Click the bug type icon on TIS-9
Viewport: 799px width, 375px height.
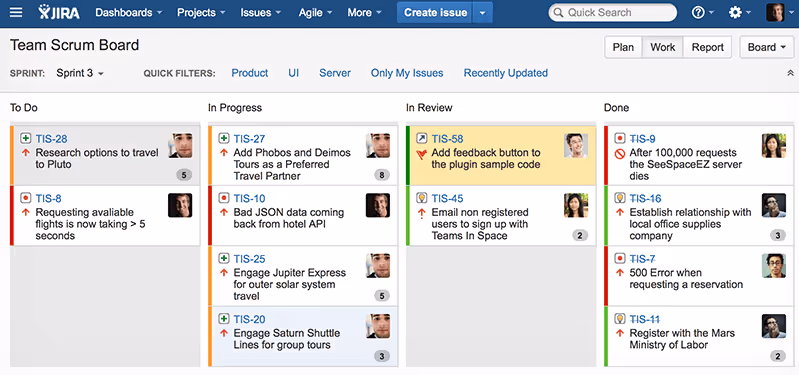(x=620, y=138)
